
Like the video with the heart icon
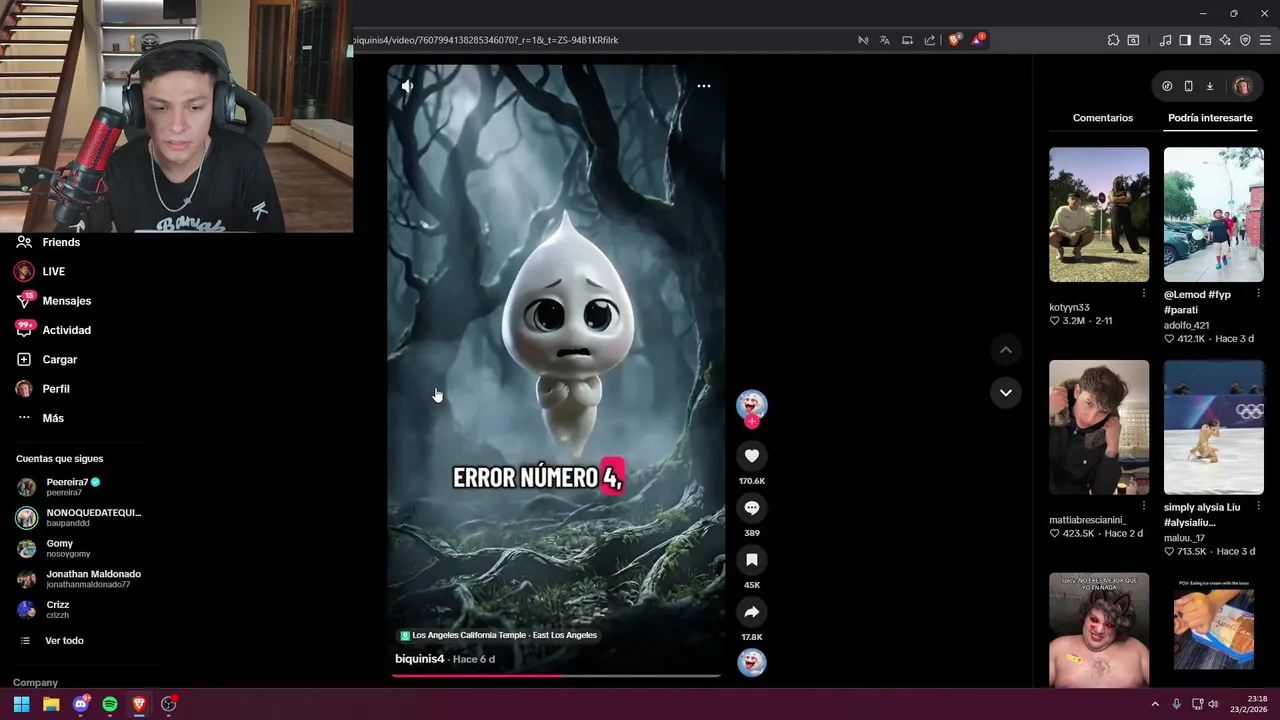(x=752, y=456)
